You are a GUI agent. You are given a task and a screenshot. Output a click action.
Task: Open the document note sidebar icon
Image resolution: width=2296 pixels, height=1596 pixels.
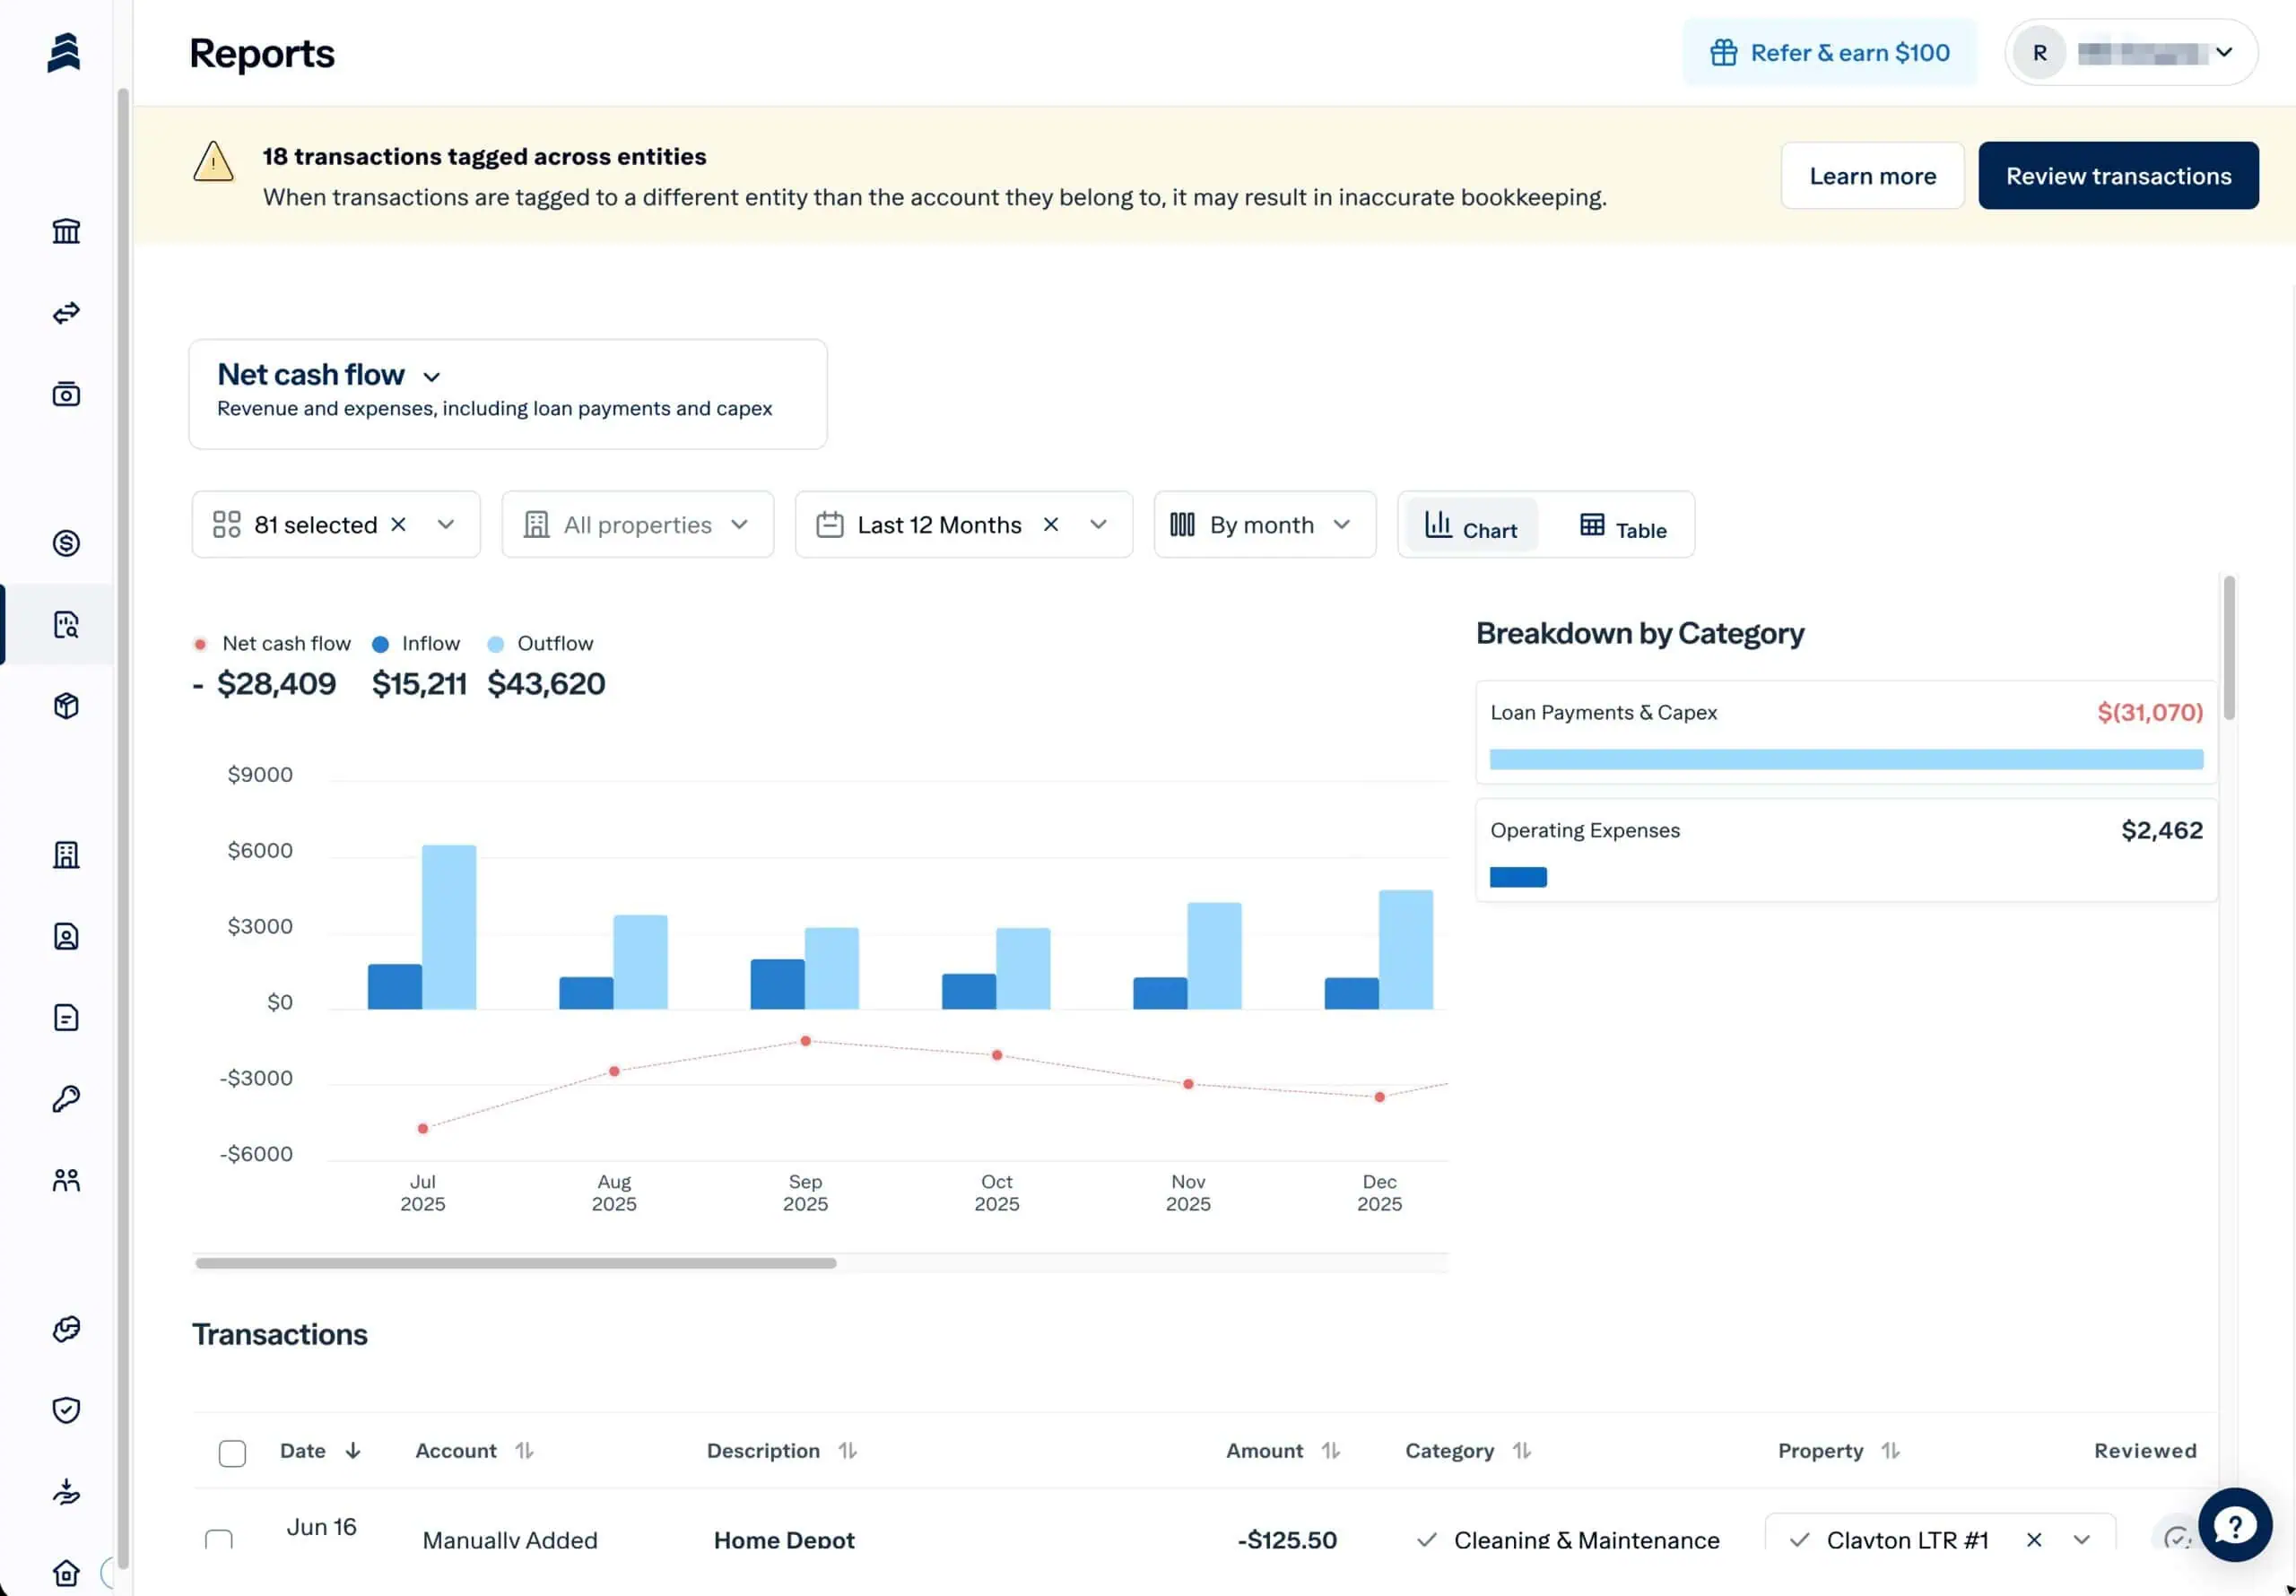click(x=66, y=1018)
